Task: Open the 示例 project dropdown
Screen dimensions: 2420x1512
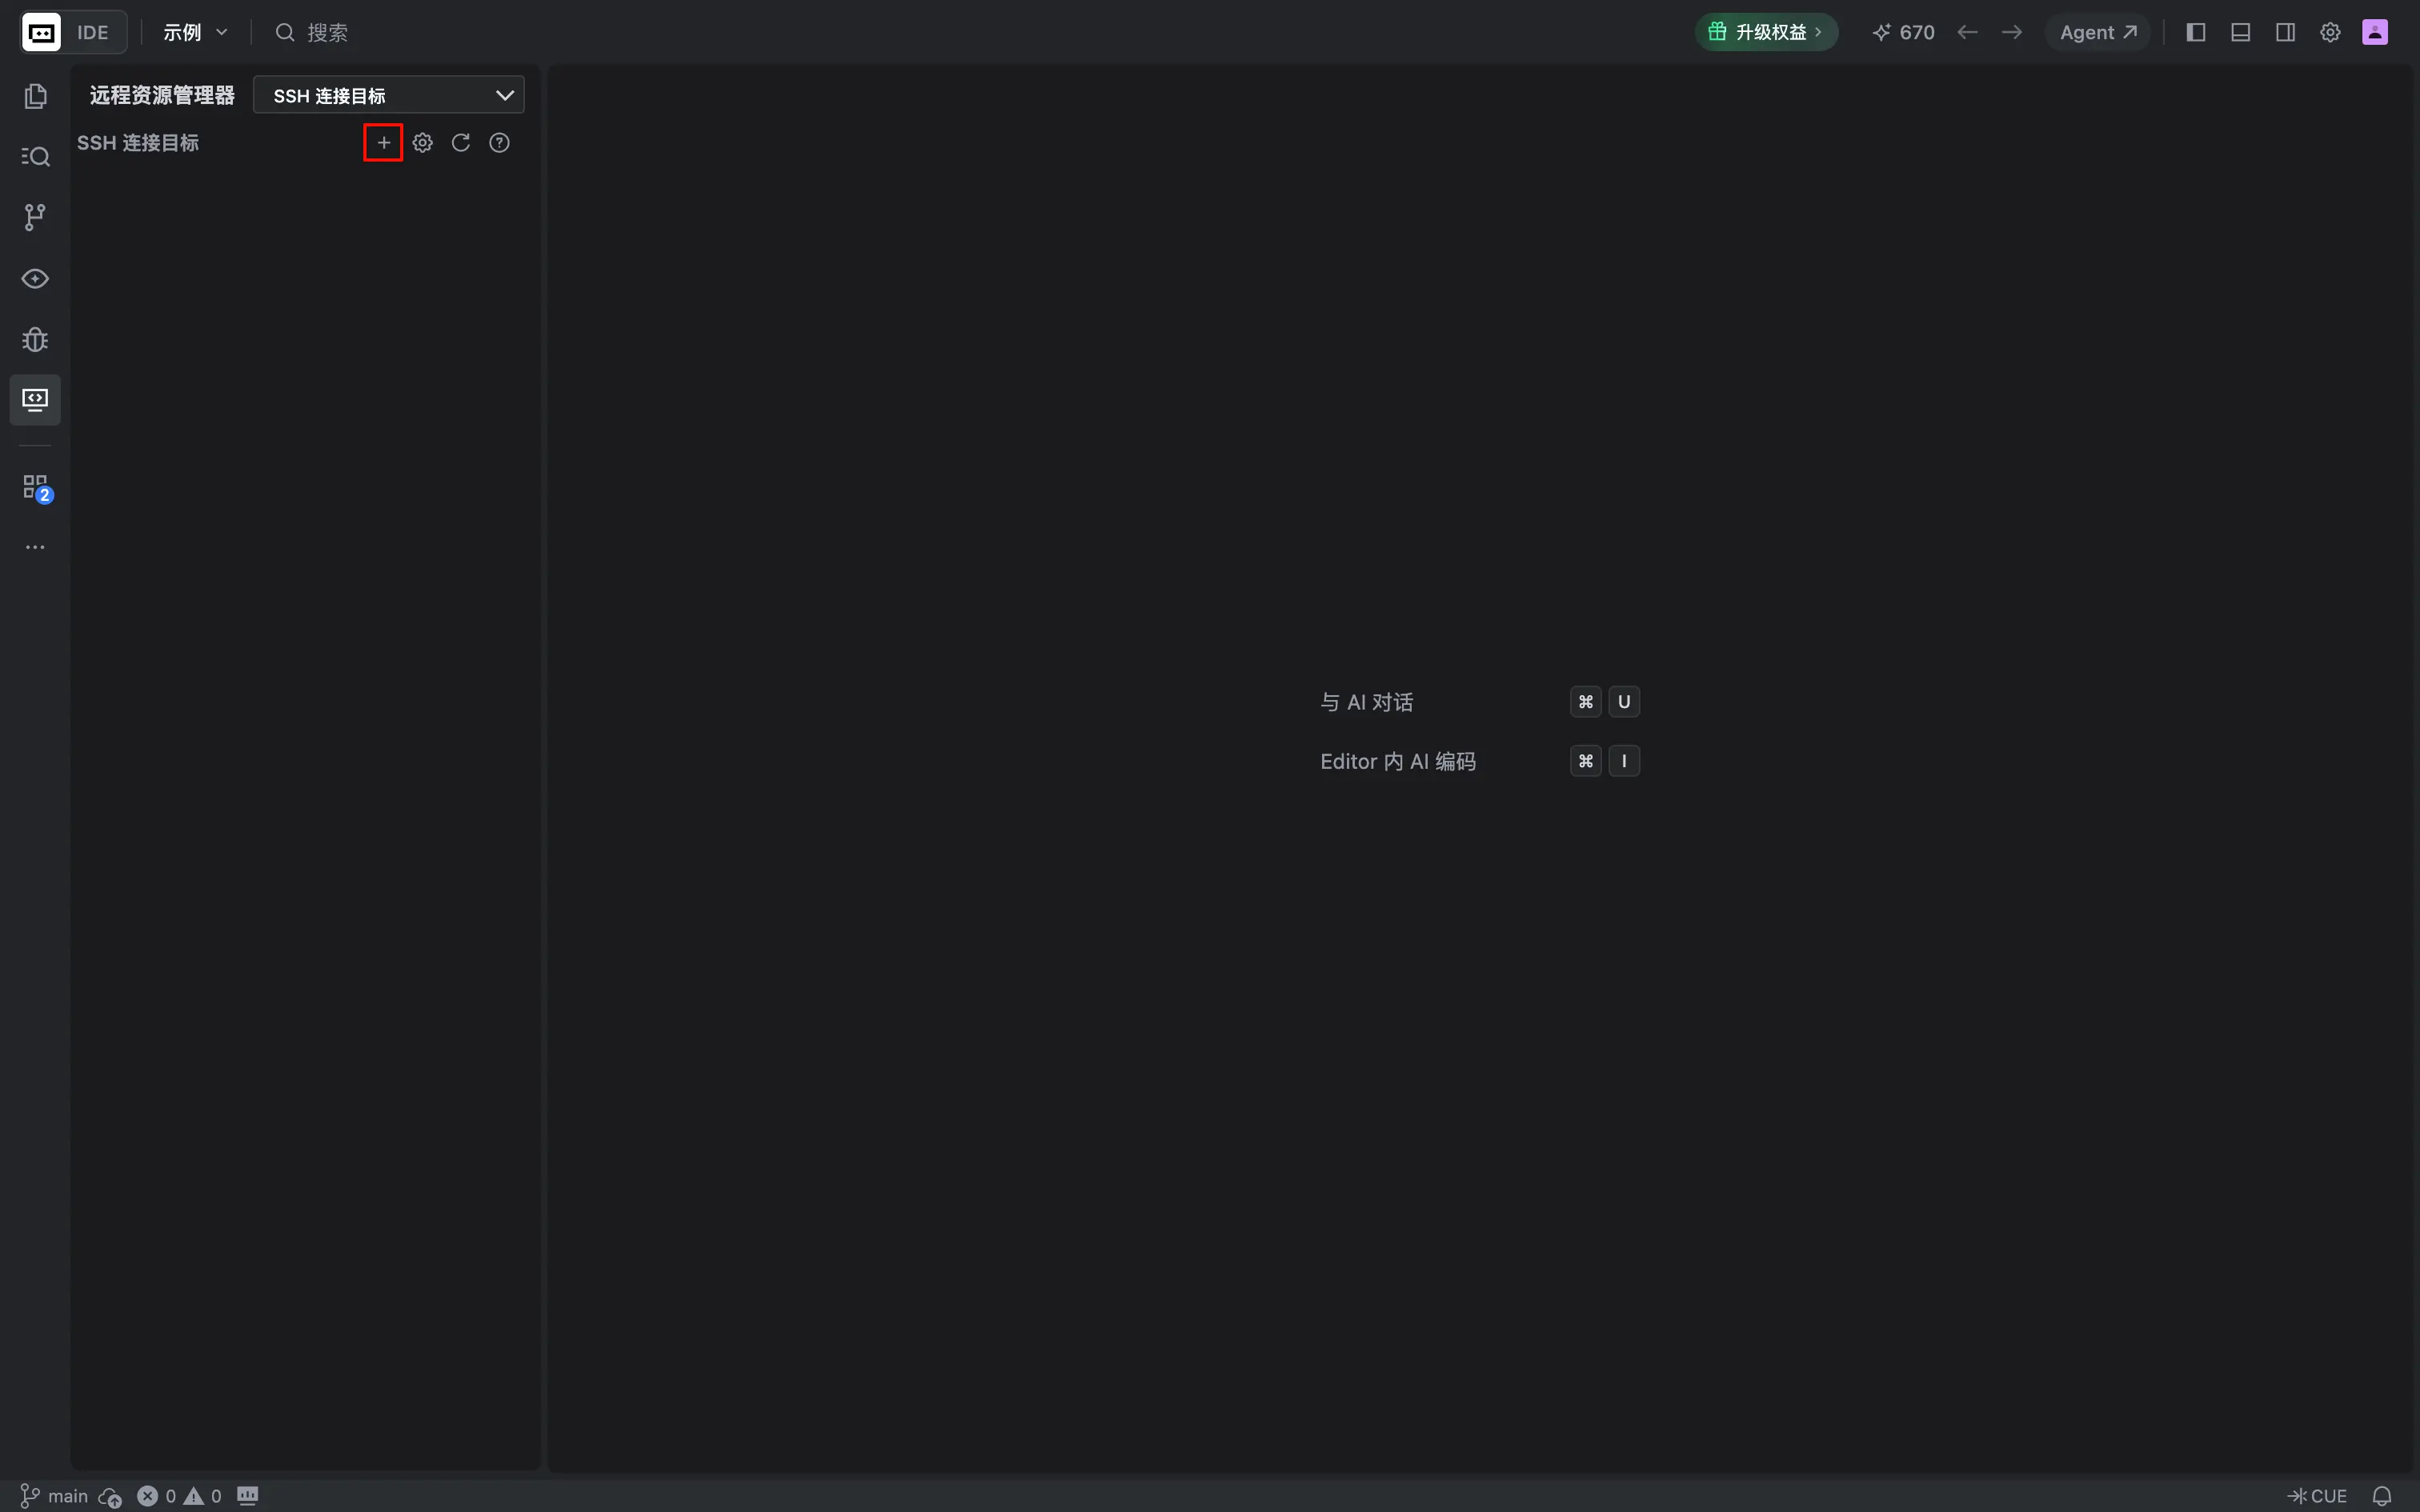Action: point(196,32)
